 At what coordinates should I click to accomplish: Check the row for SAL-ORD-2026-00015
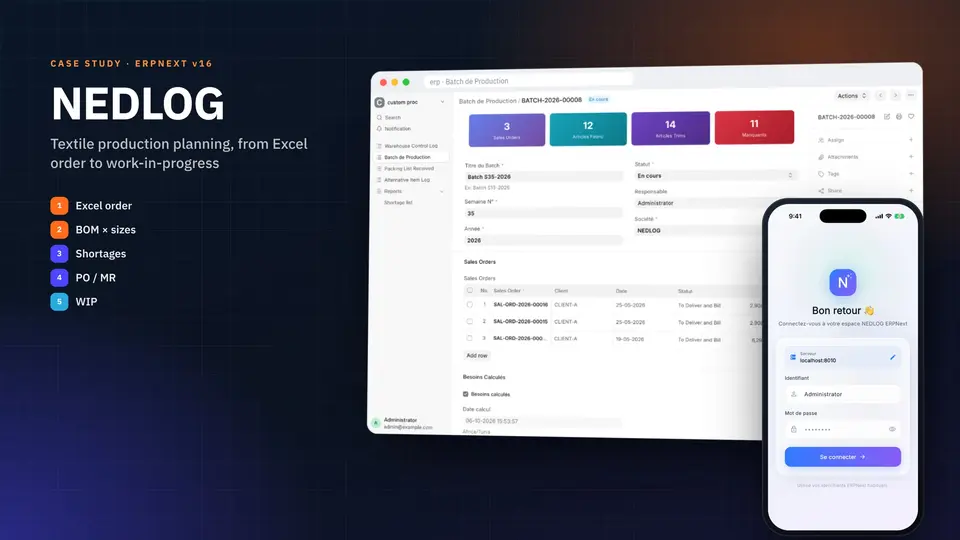click(470, 321)
